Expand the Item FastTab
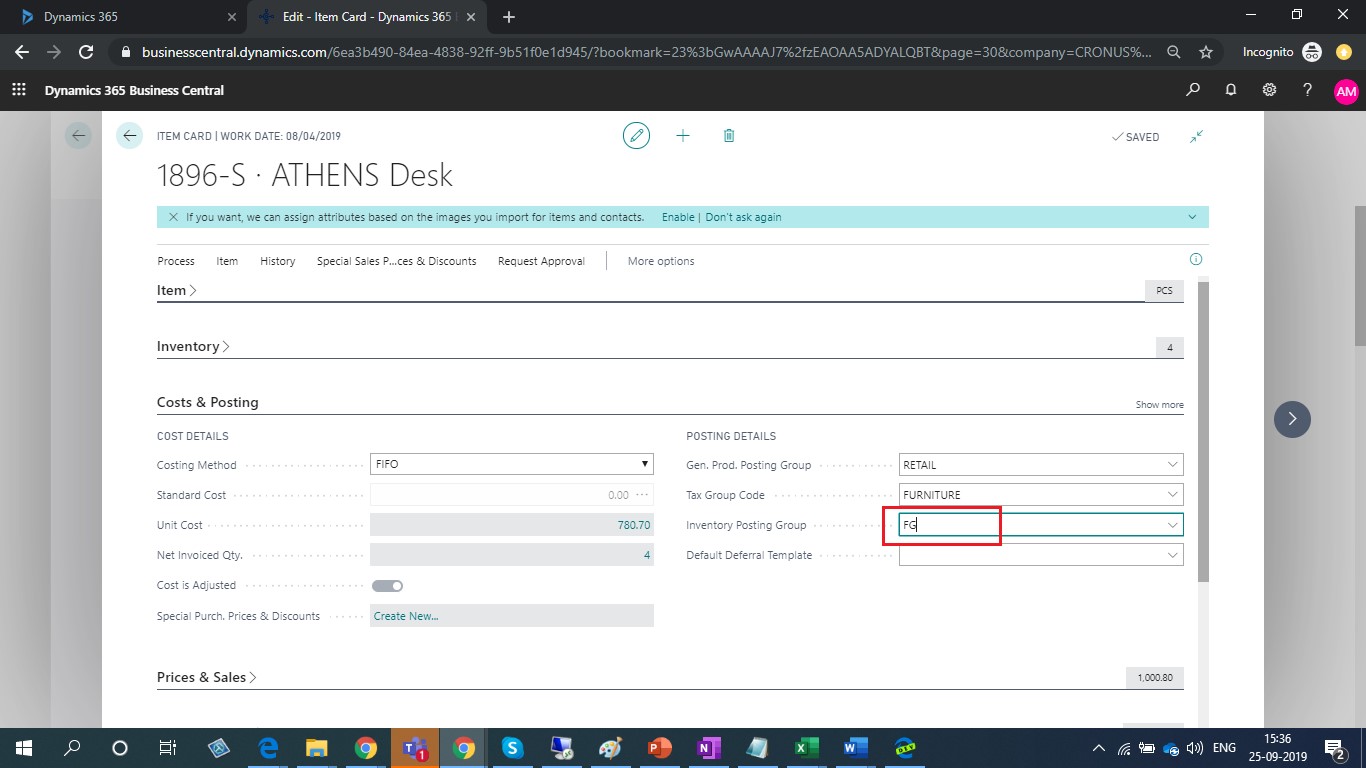1366x768 pixels. click(x=177, y=290)
